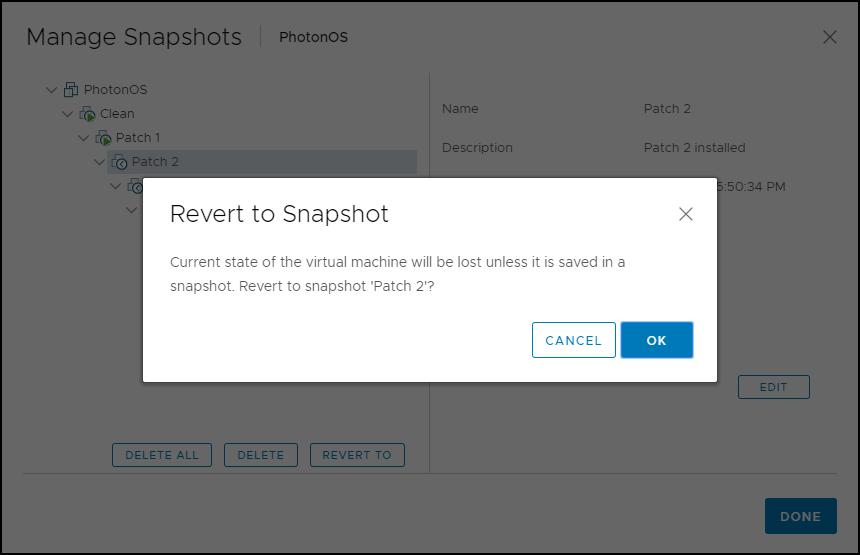
Task: Click the snapshot icon below Patch 2
Action: click(x=135, y=186)
